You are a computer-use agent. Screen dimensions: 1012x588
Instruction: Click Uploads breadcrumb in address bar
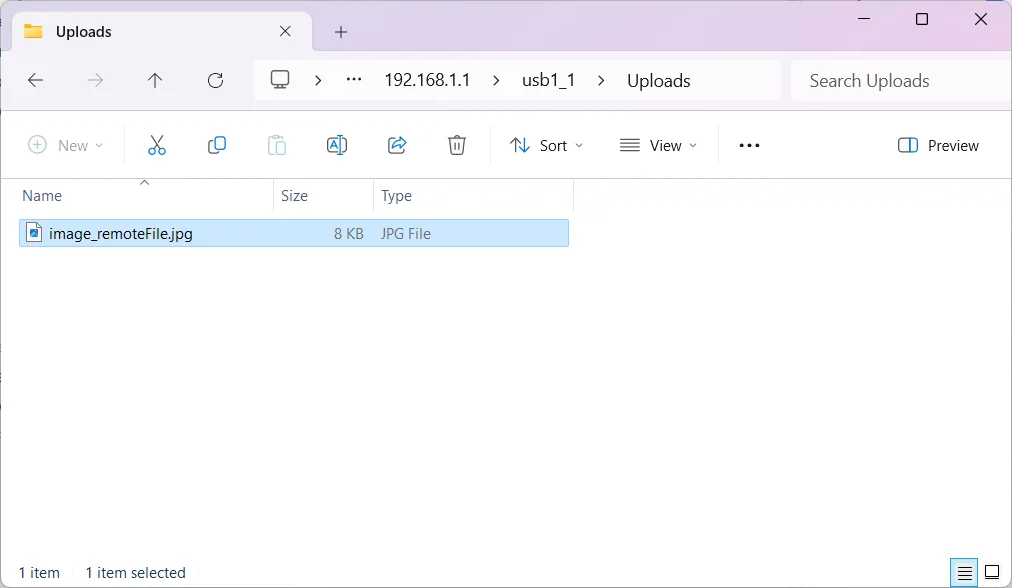(x=659, y=81)
